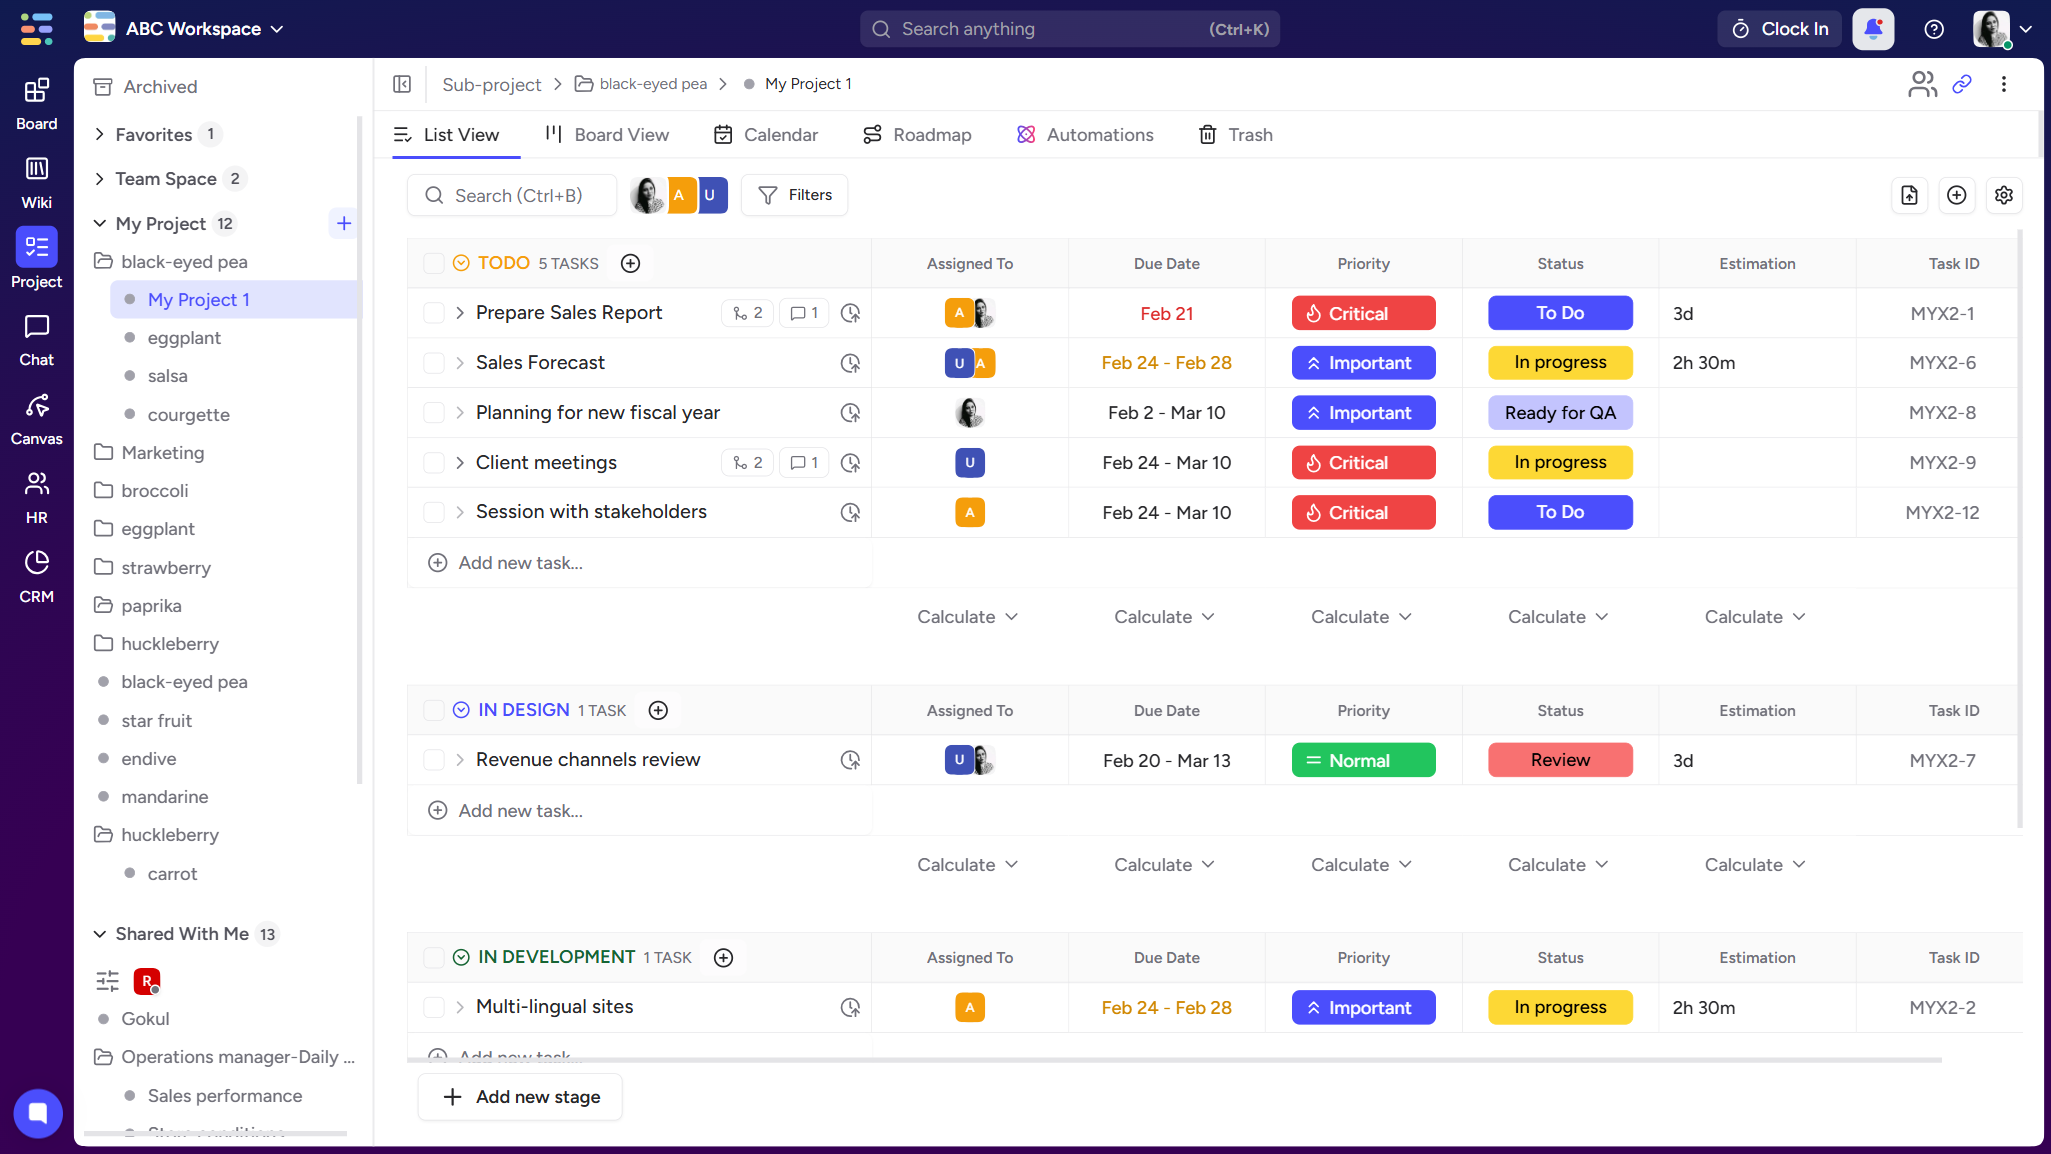
Task: Open the chat bubble widget at bottom-left
Action: click(x=38, y=1112)
